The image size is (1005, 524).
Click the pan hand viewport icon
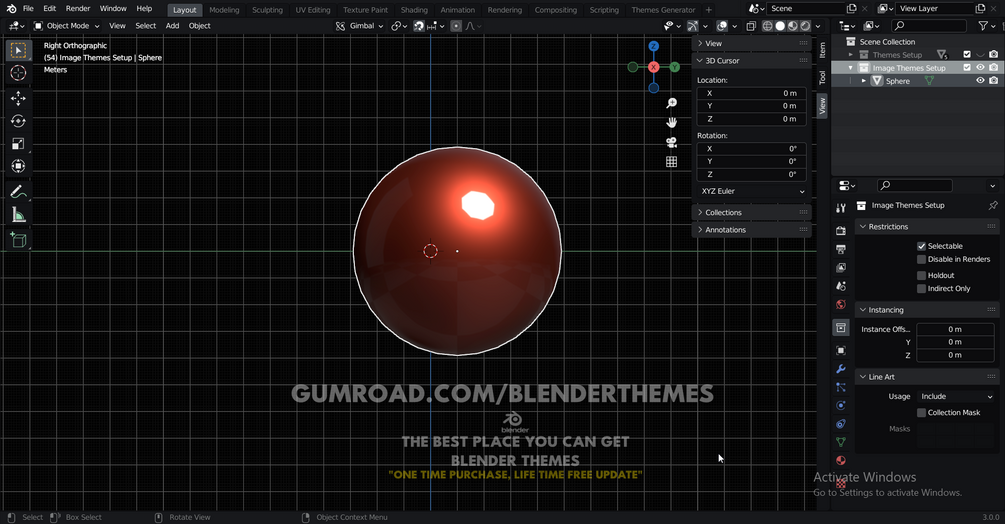click(x=671, y=122)
